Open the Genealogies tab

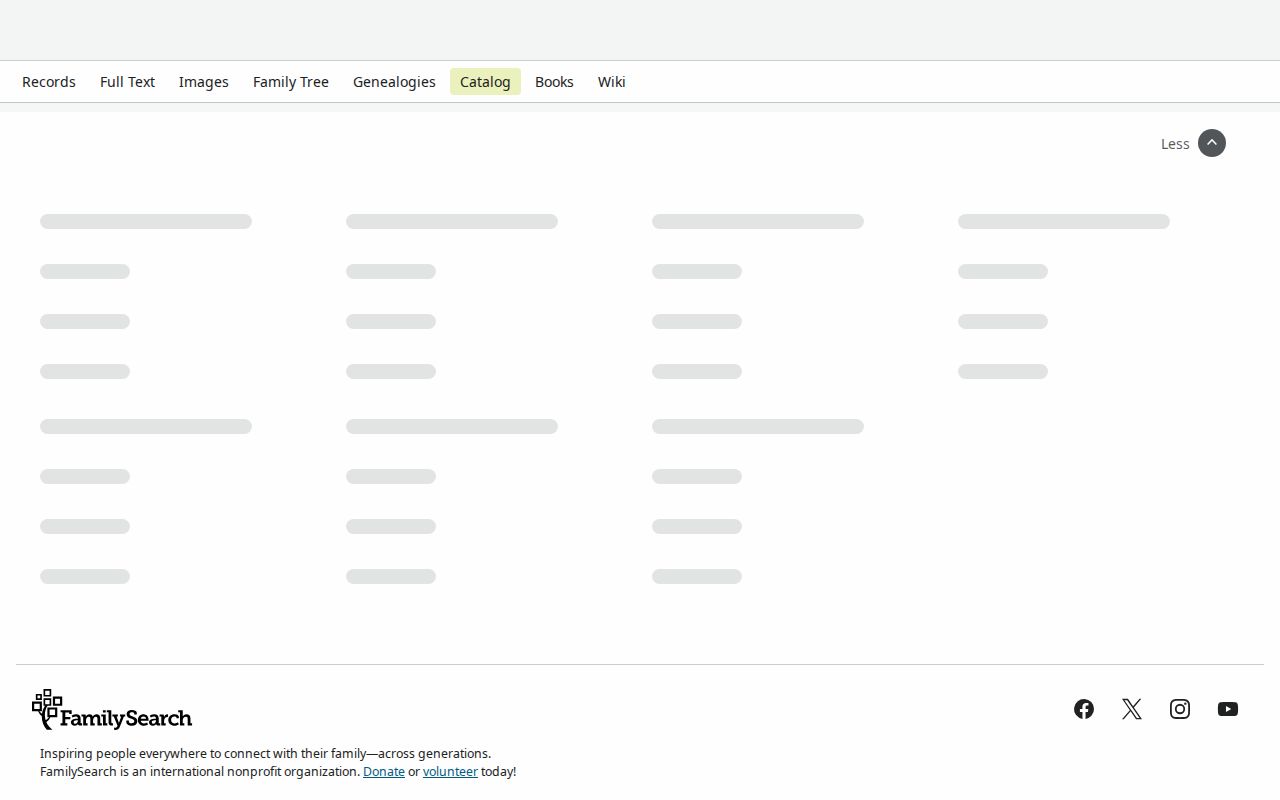[x=394, y=82]
